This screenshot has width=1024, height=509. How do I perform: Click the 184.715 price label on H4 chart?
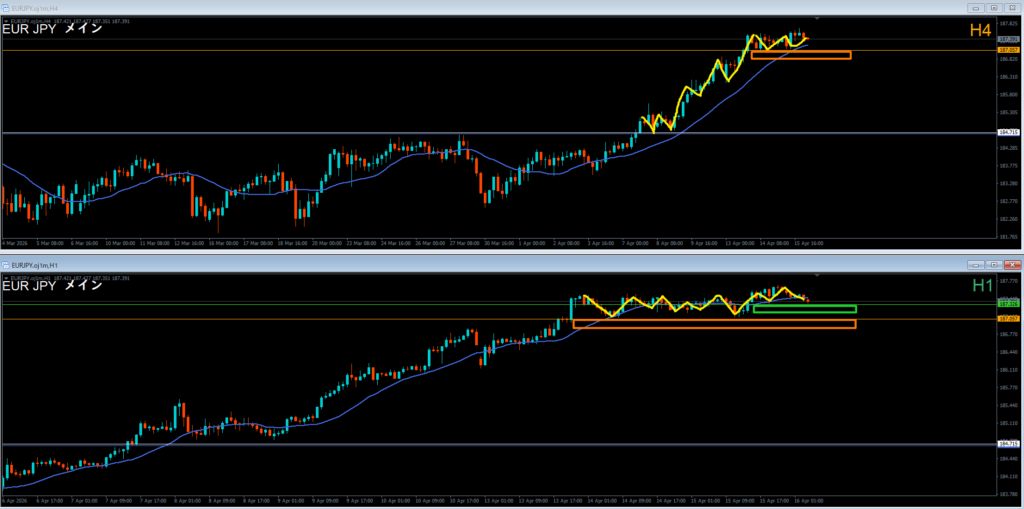tap(1008, 132)
